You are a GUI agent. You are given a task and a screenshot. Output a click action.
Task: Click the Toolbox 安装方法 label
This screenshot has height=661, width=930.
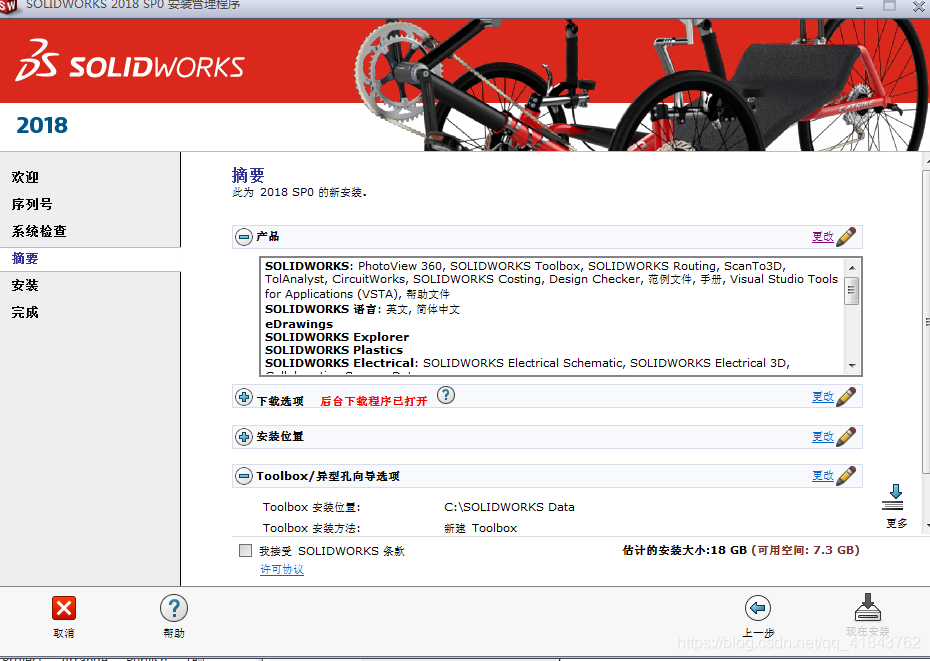tap(312, 528)
